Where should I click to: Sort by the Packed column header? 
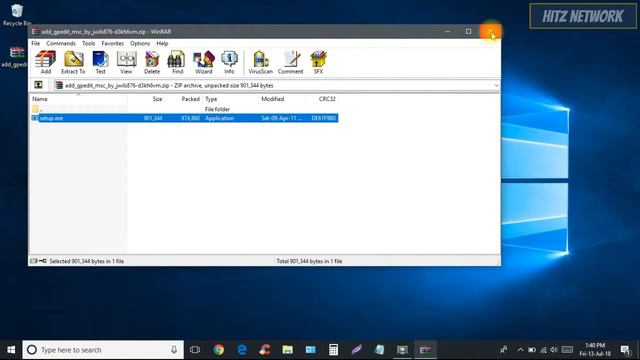[184, 99]
